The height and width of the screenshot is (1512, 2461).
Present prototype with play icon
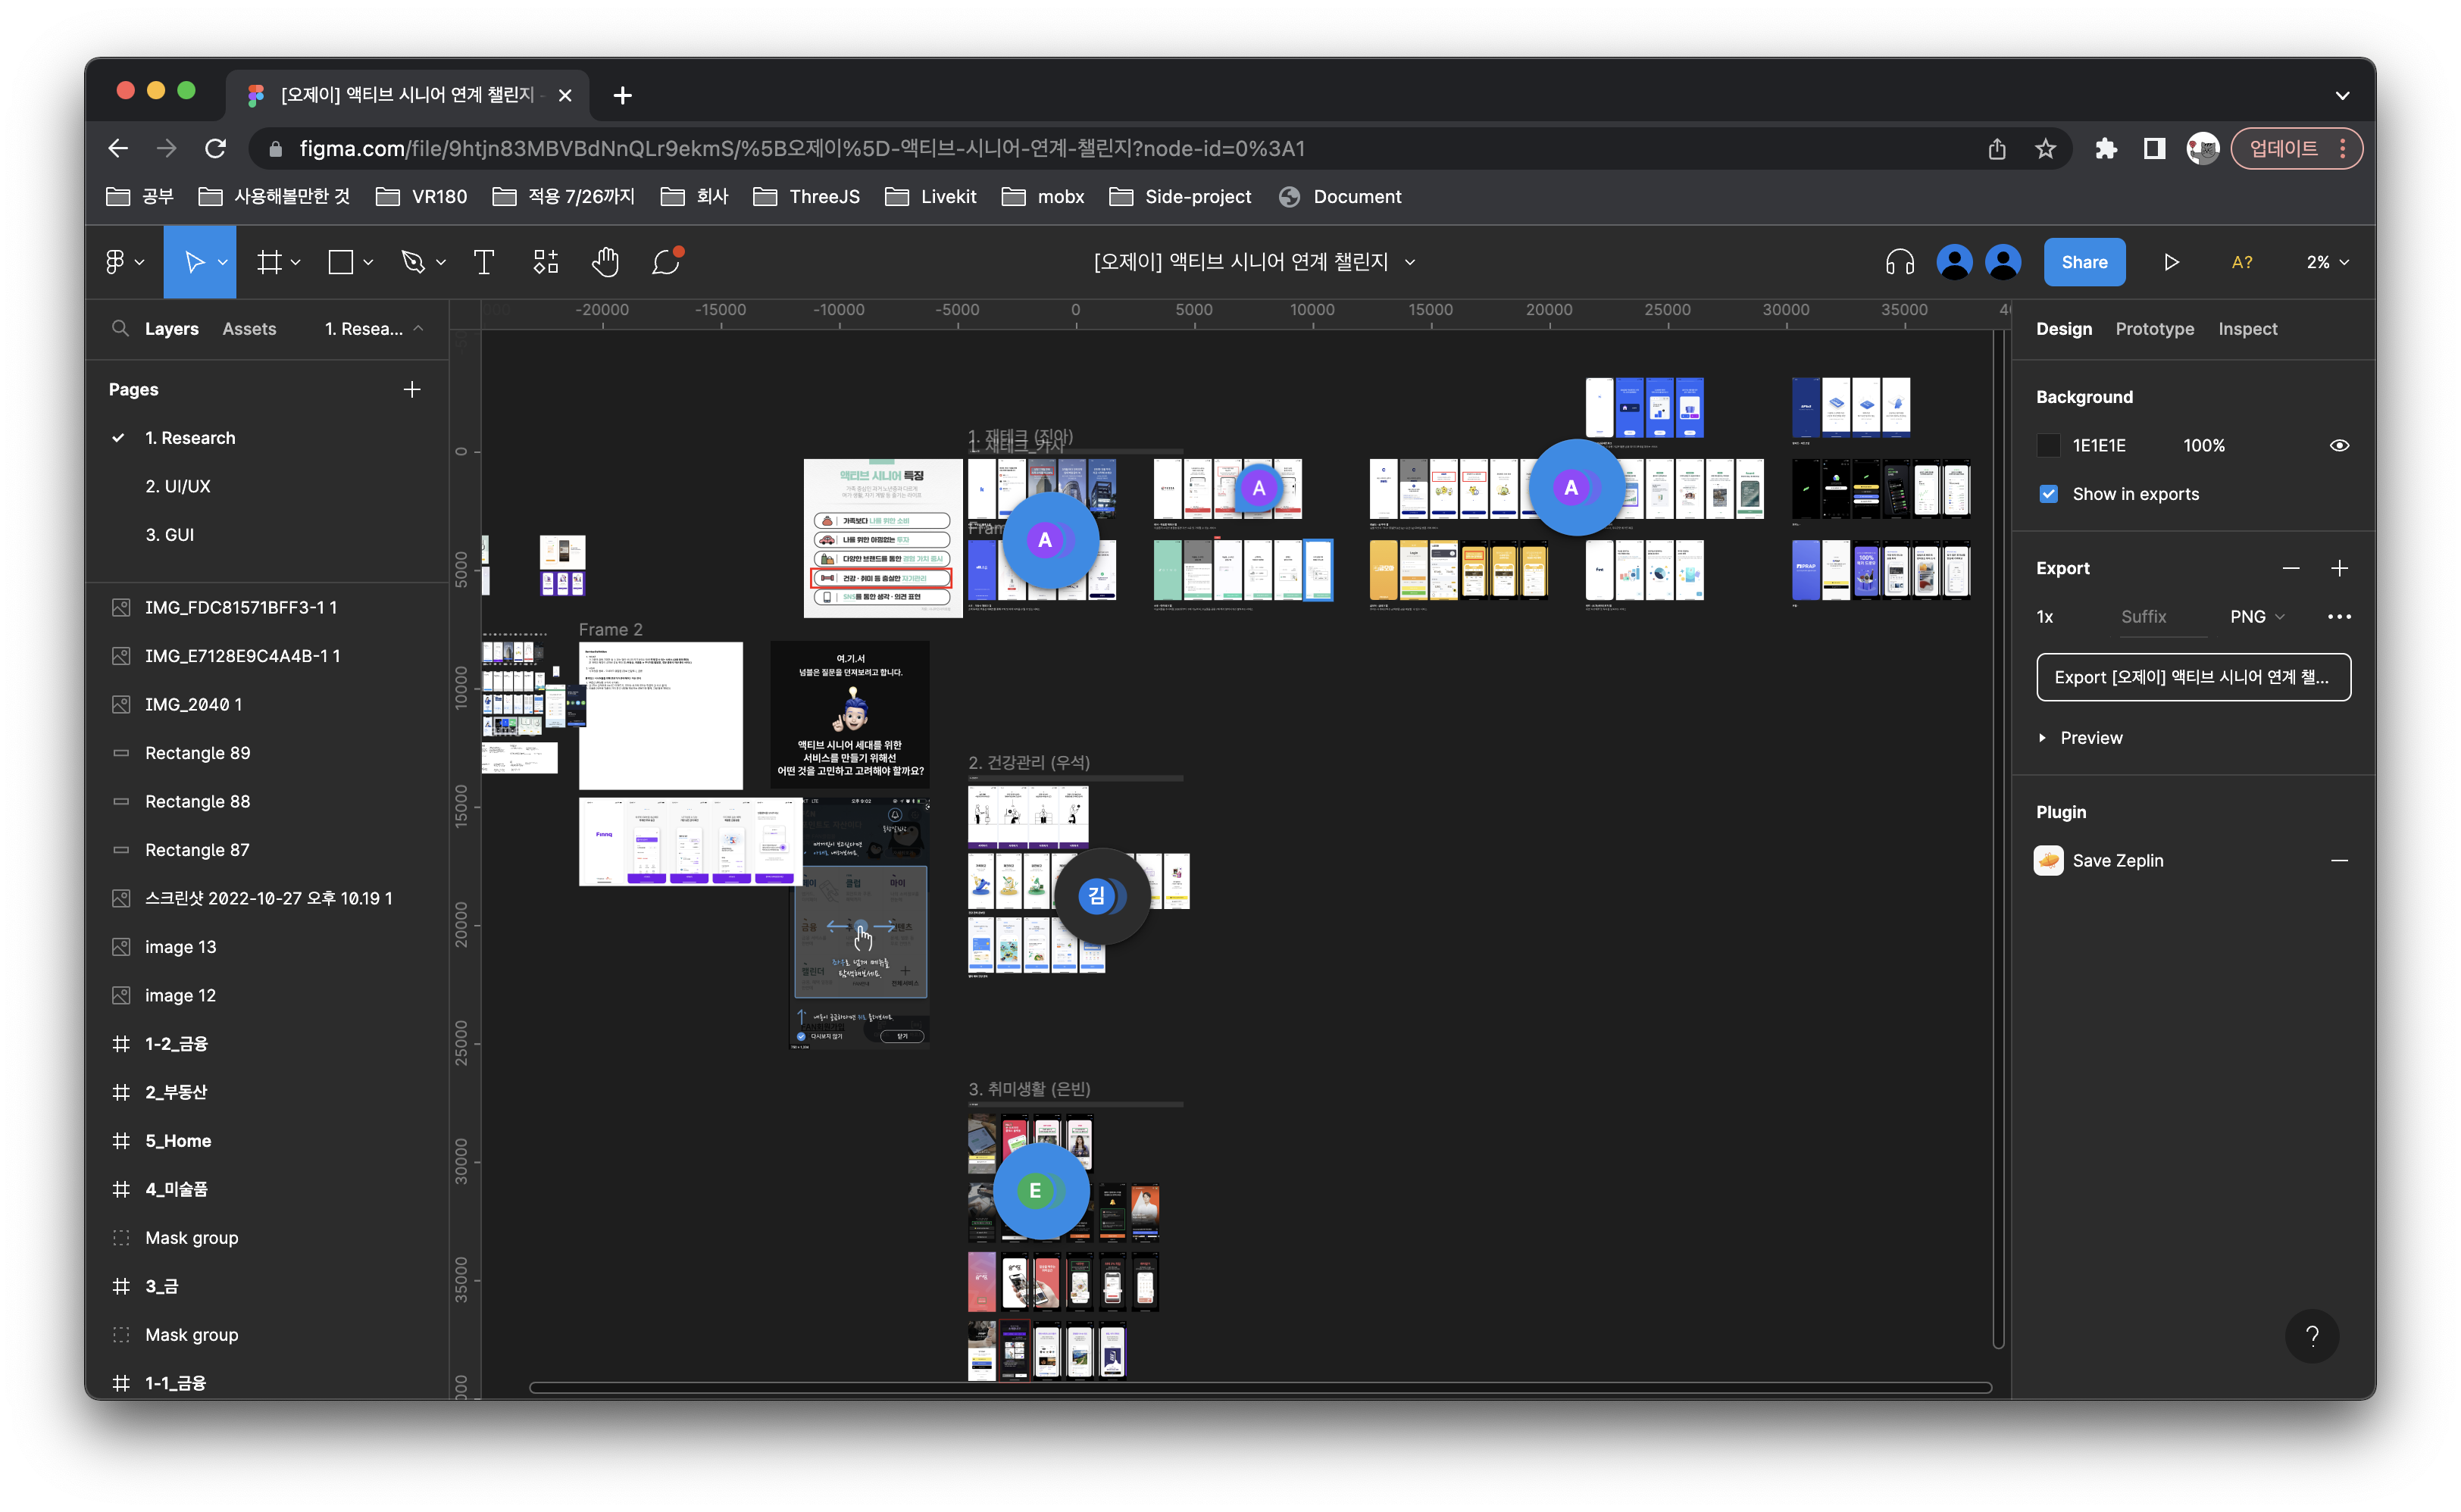(2171, 262)
